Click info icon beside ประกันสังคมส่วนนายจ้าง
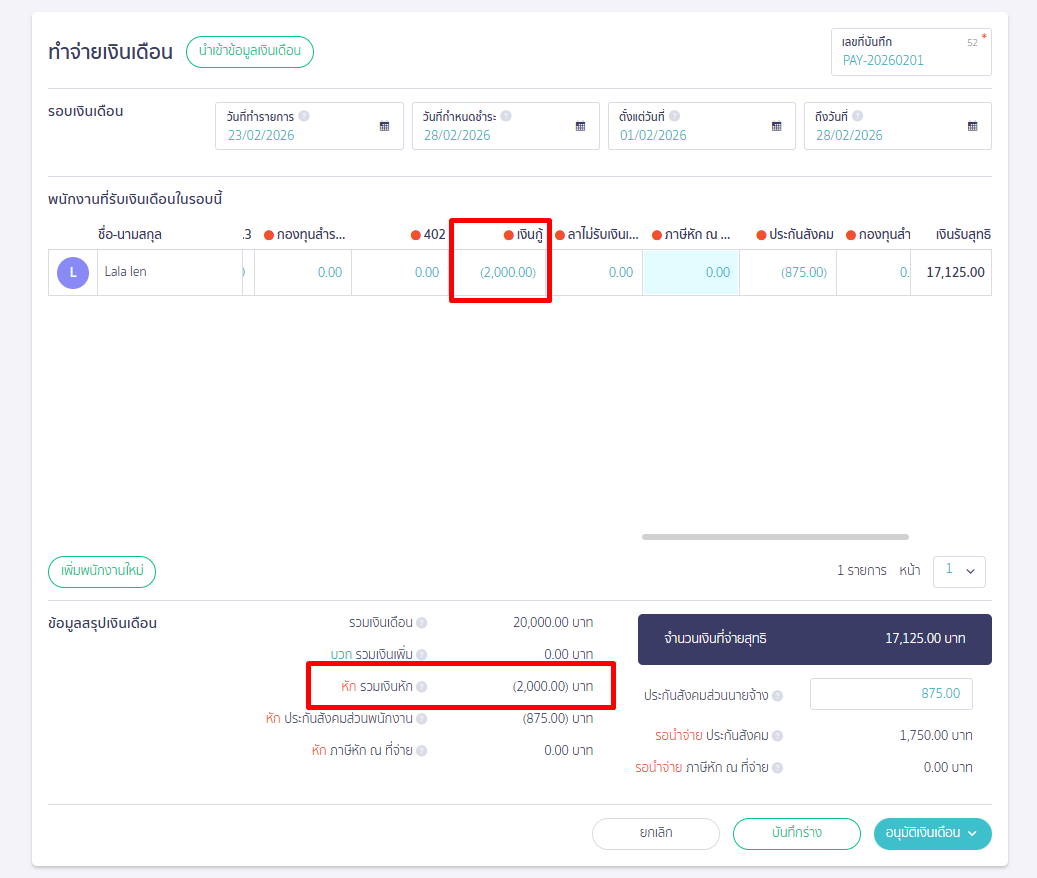The width and height of the screenshot is (1037, 878). click(x=777, y=695)
